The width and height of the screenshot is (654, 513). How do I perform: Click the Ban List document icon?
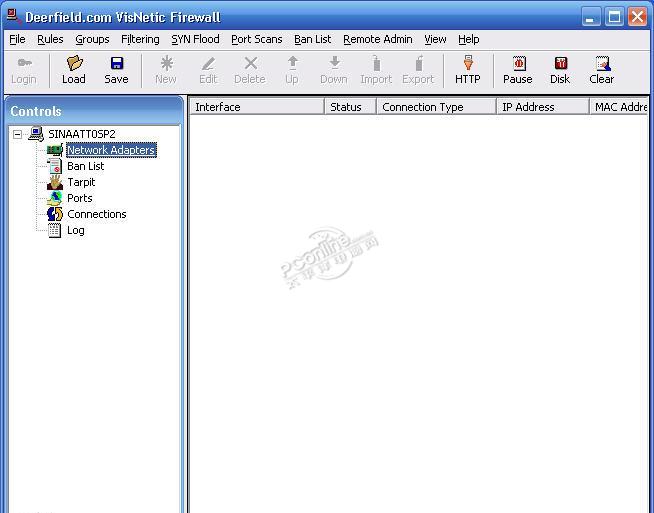pyautogui.click(x=55, y=166)
